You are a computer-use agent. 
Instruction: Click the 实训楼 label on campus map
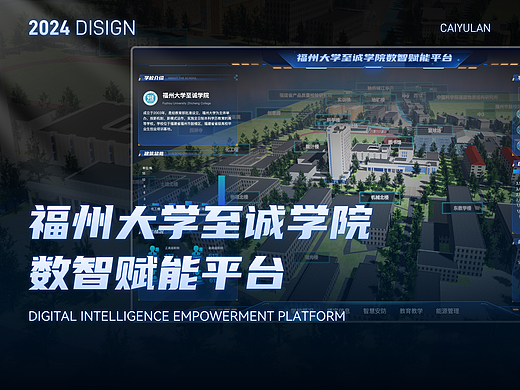[344, 100]
